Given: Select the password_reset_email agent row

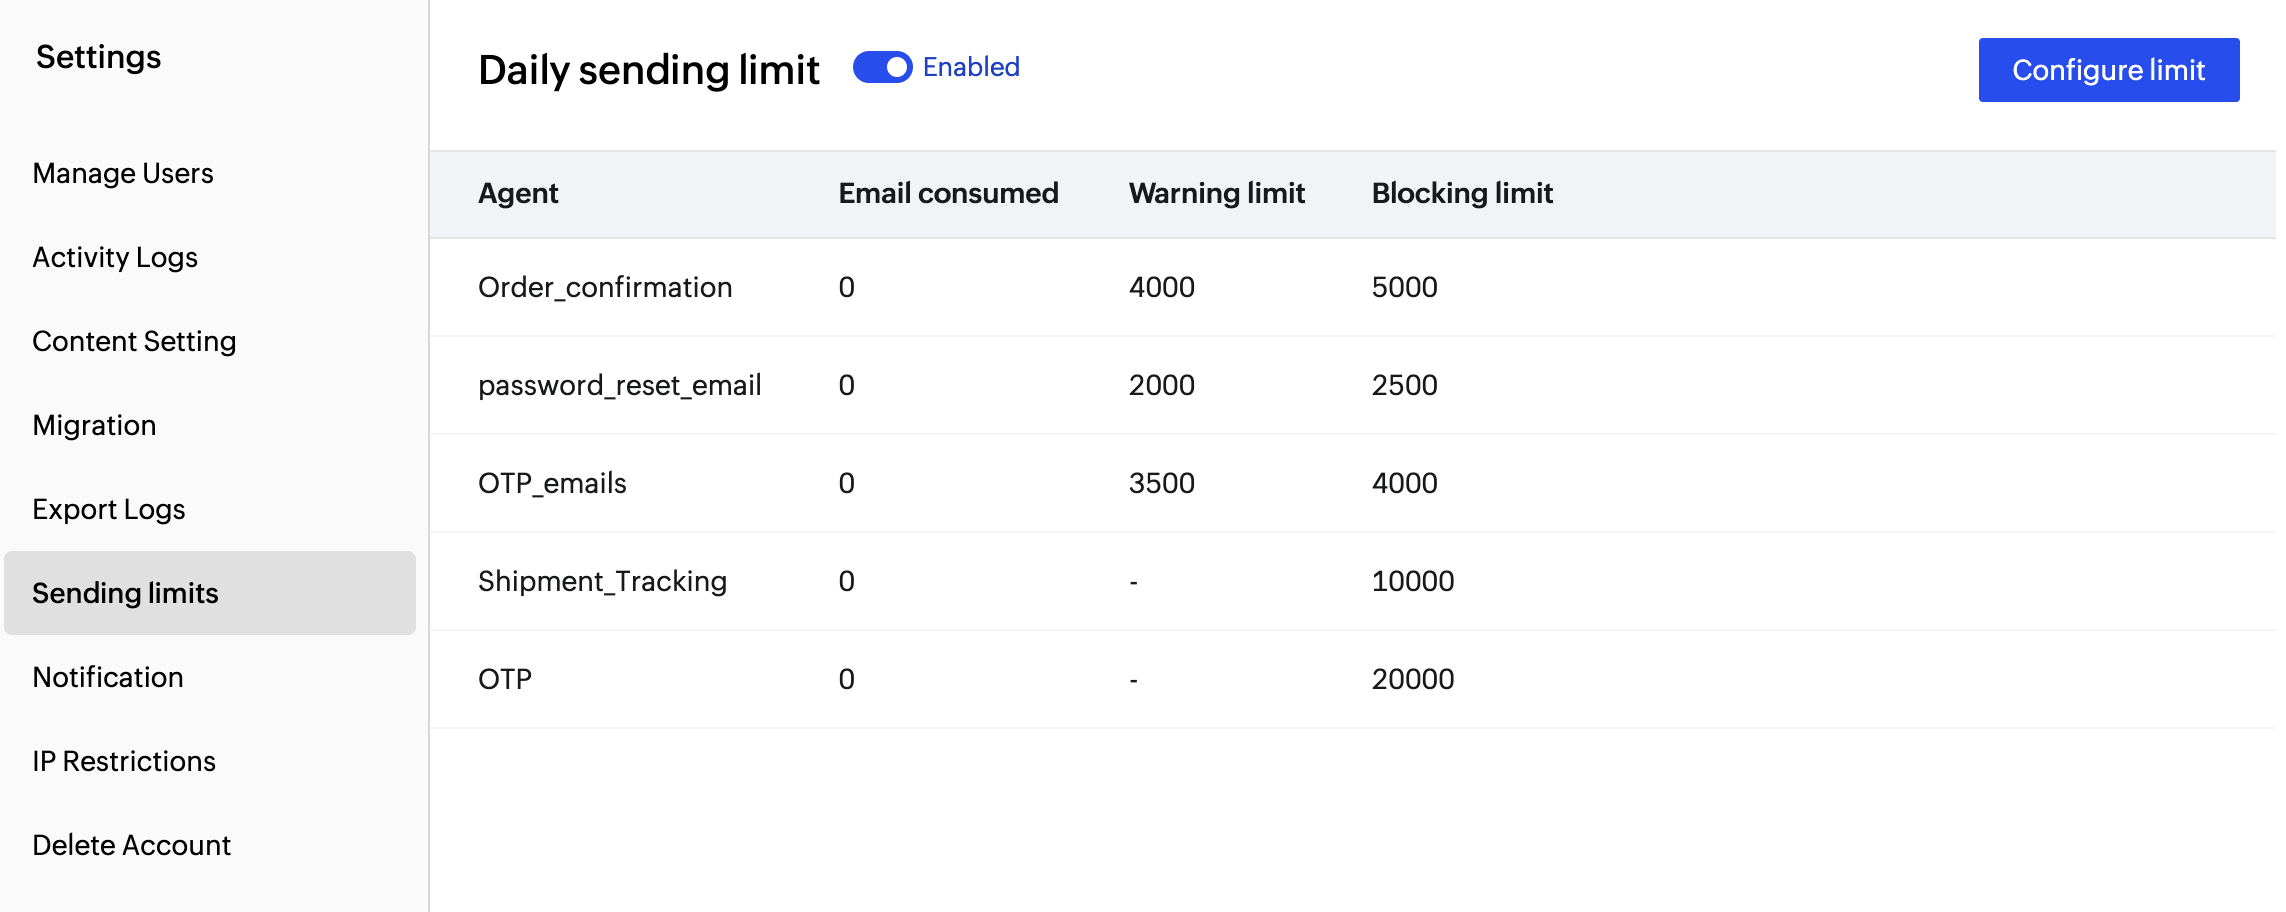Looking at the screenshot, I should click(x=620, y=385).
